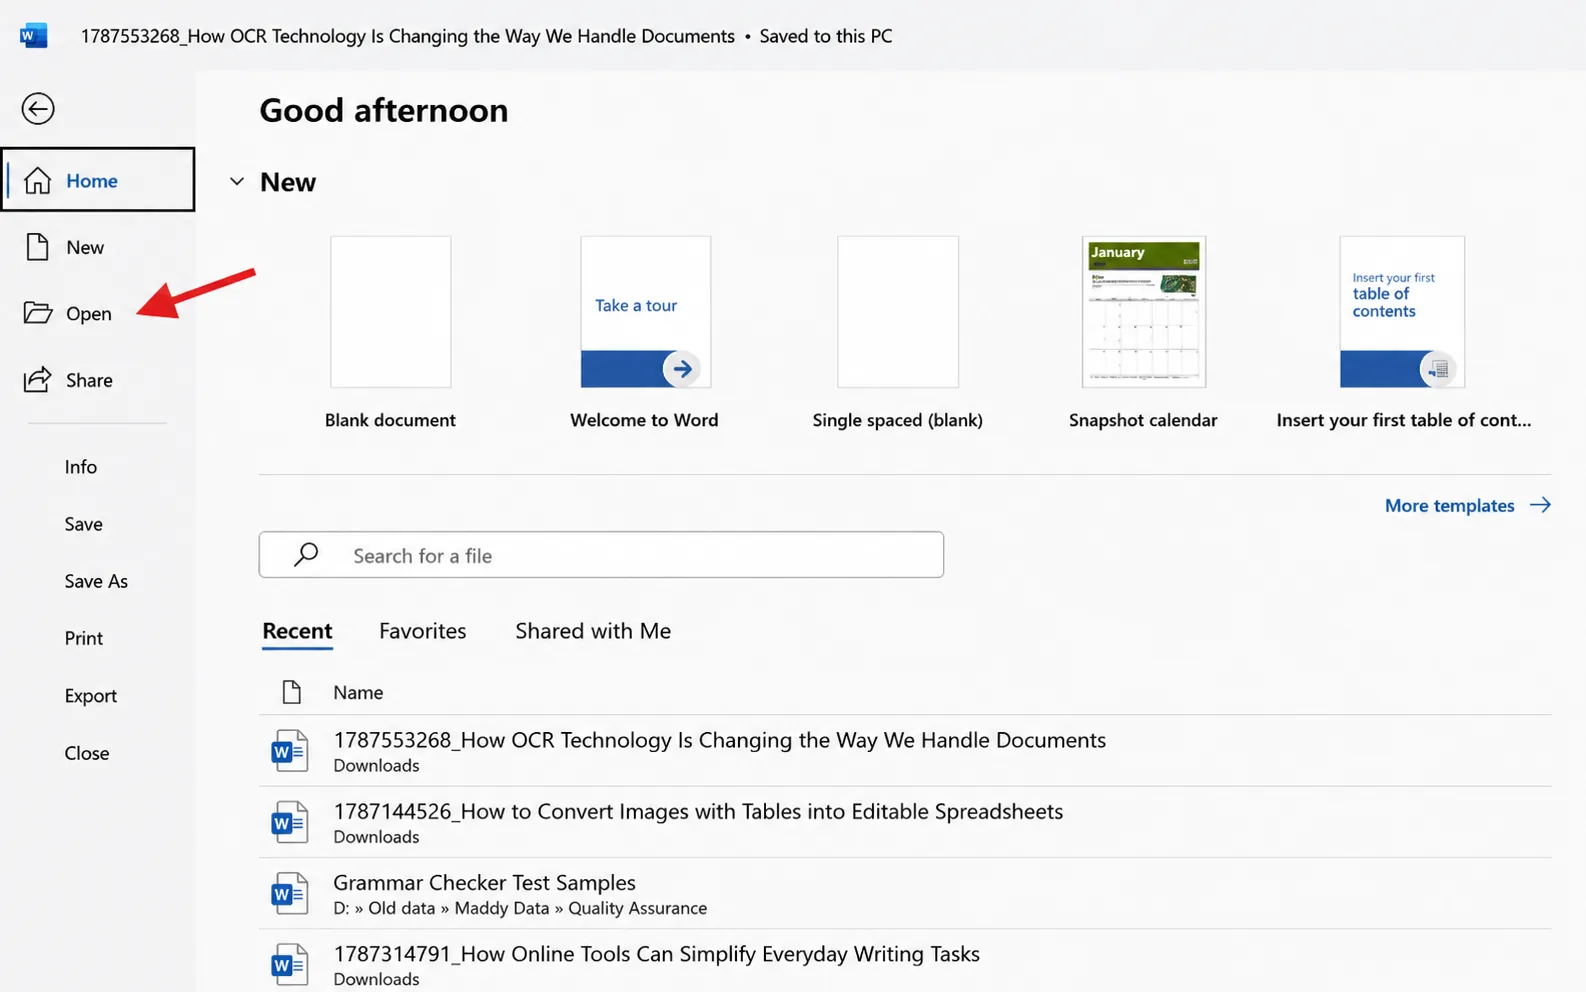Click Word file icon for OCR Technology document
Screen dimensions: 1586x992
click(x=289, y=751)
